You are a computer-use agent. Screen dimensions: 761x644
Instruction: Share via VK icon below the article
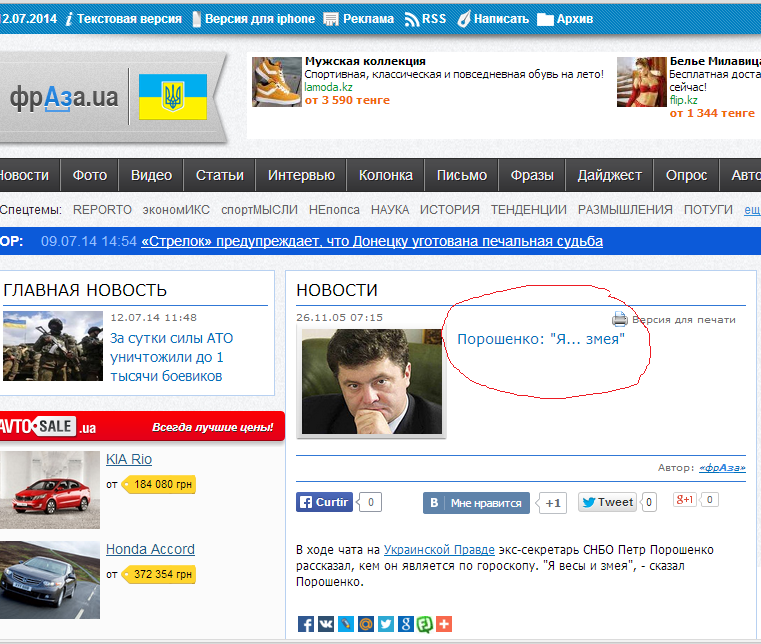pos(326,624)
